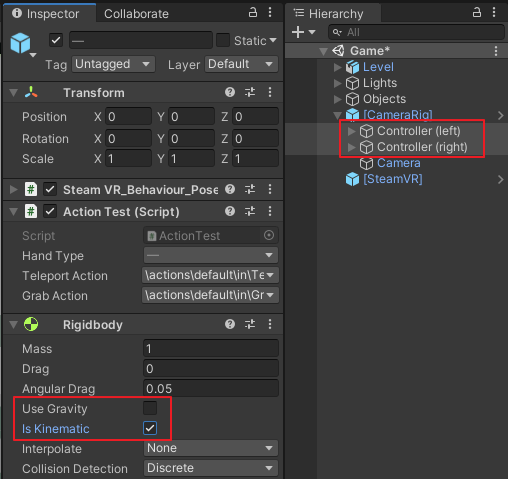Click the GameObject cube icon in Inspector
Image resolution: width=508 pixels, height=479 pixels.
point(20,43)
